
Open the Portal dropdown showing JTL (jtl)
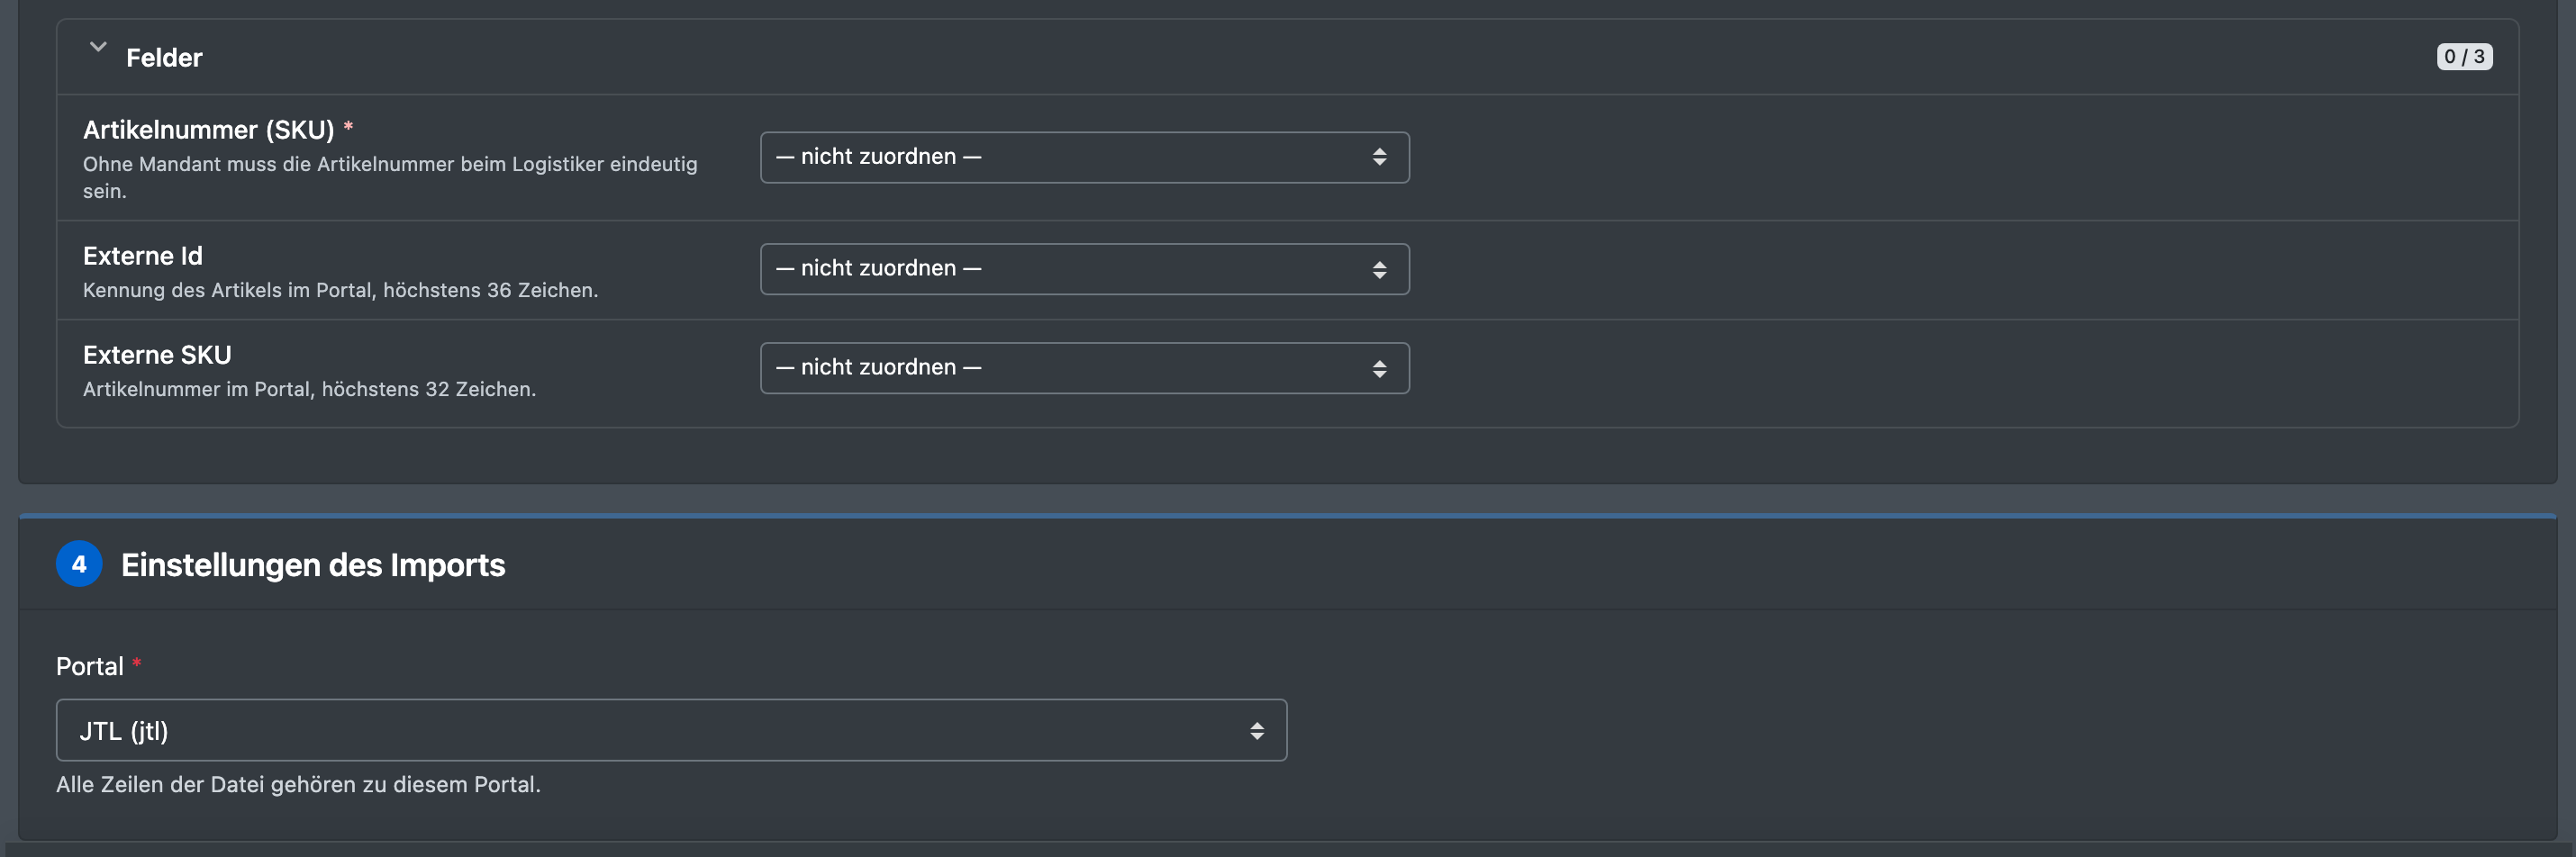[x=671, y=730]
